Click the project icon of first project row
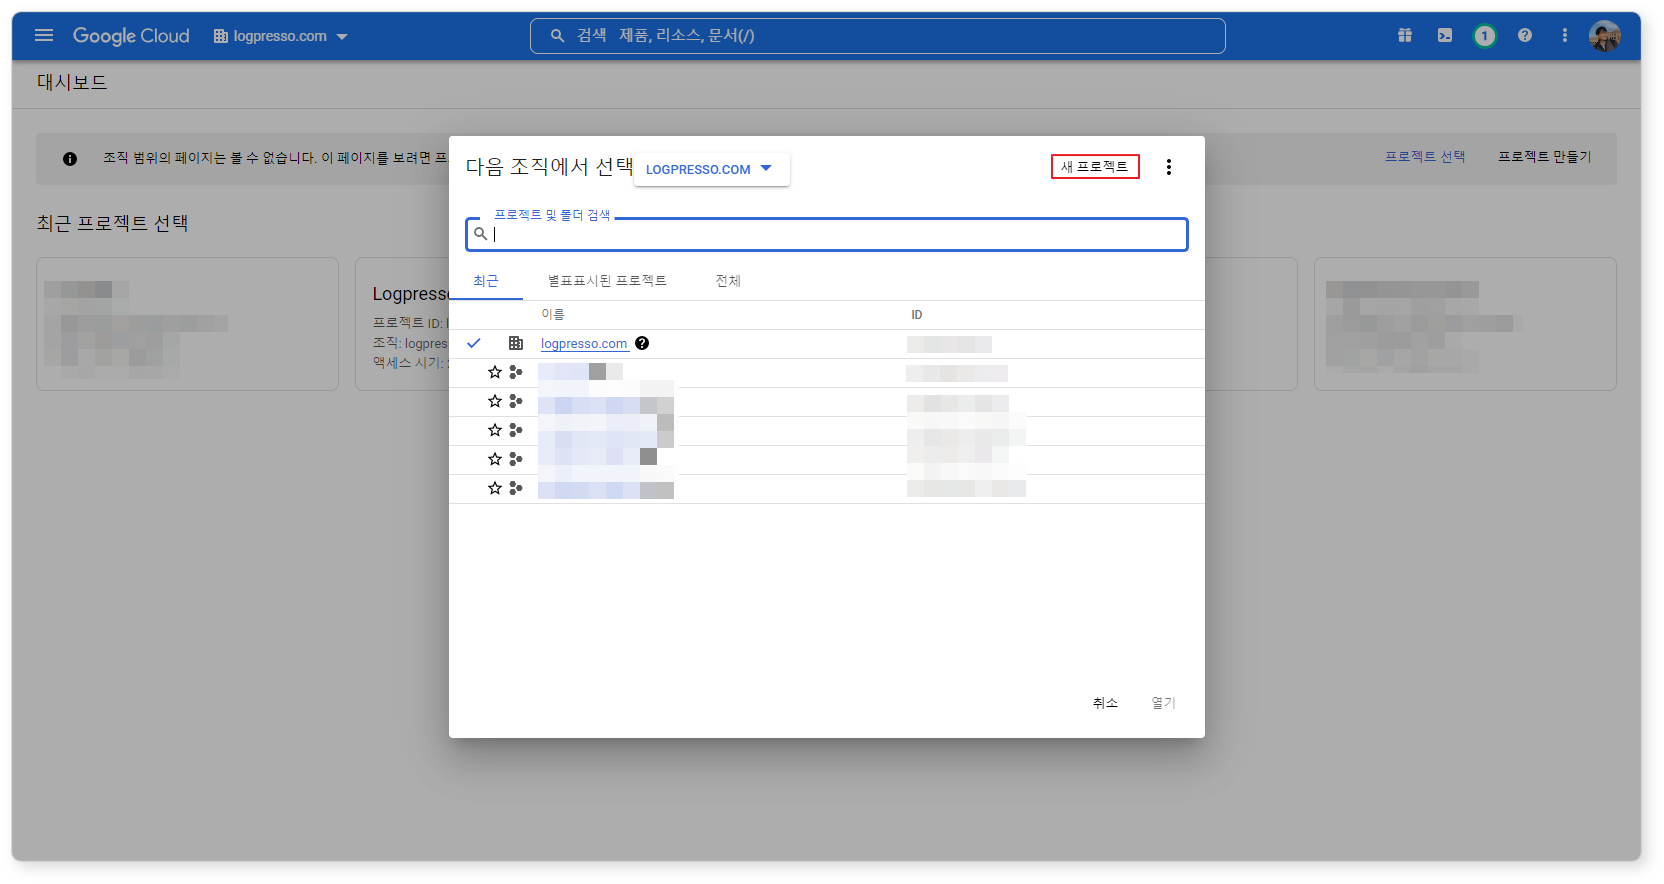This screenshot has height=884, width=1664. 516,372
